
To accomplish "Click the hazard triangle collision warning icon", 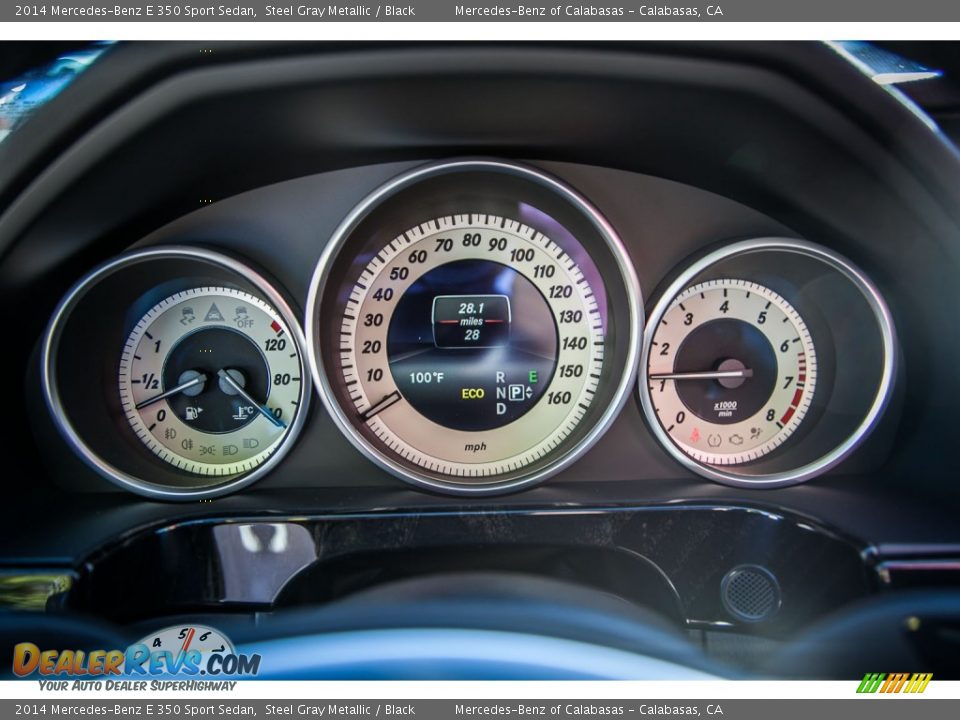I will [x=214, y=312].
